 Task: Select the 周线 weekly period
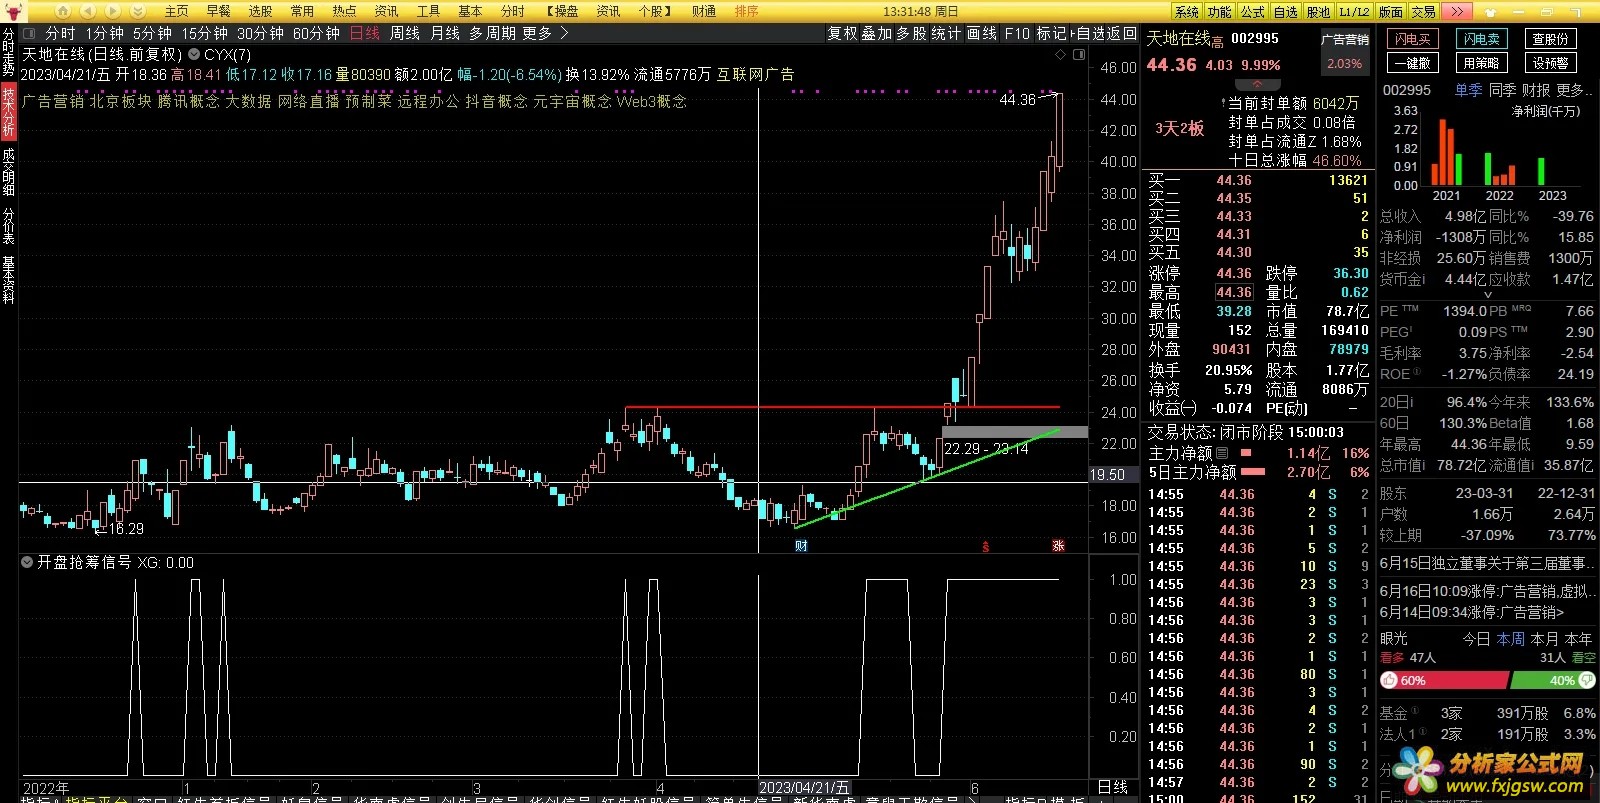(x=404, y=33)
